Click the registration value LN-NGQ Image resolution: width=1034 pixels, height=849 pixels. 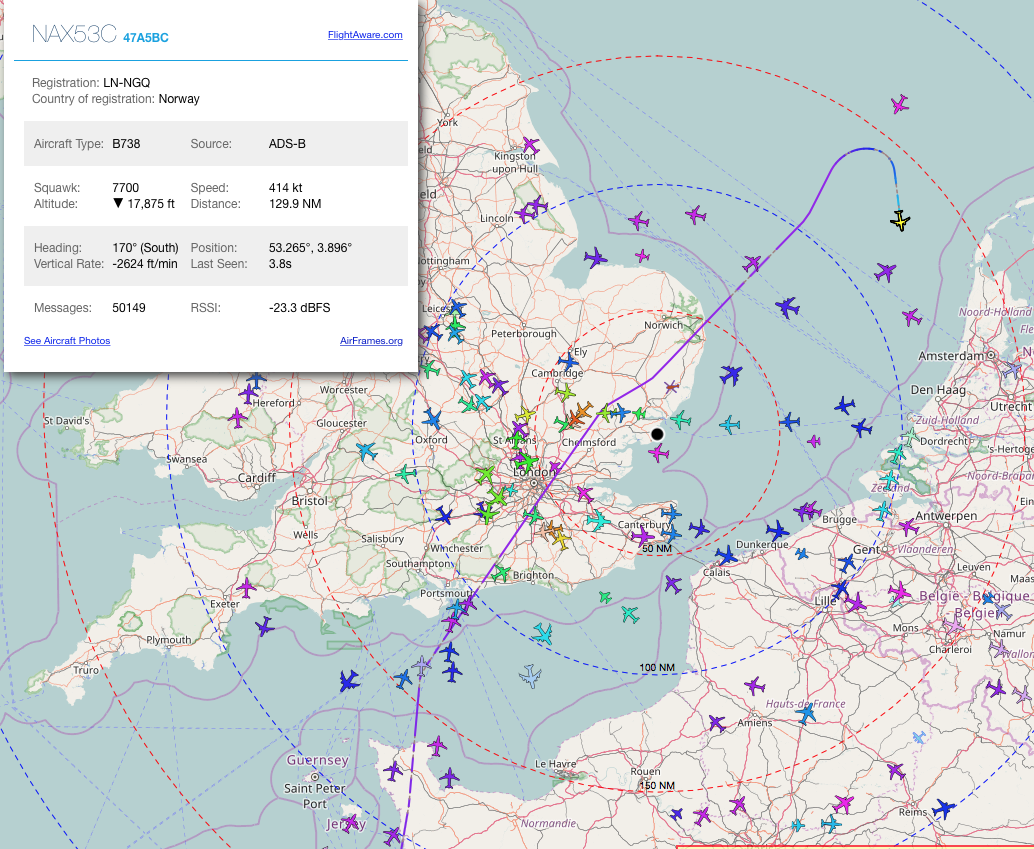pos(127,82)
